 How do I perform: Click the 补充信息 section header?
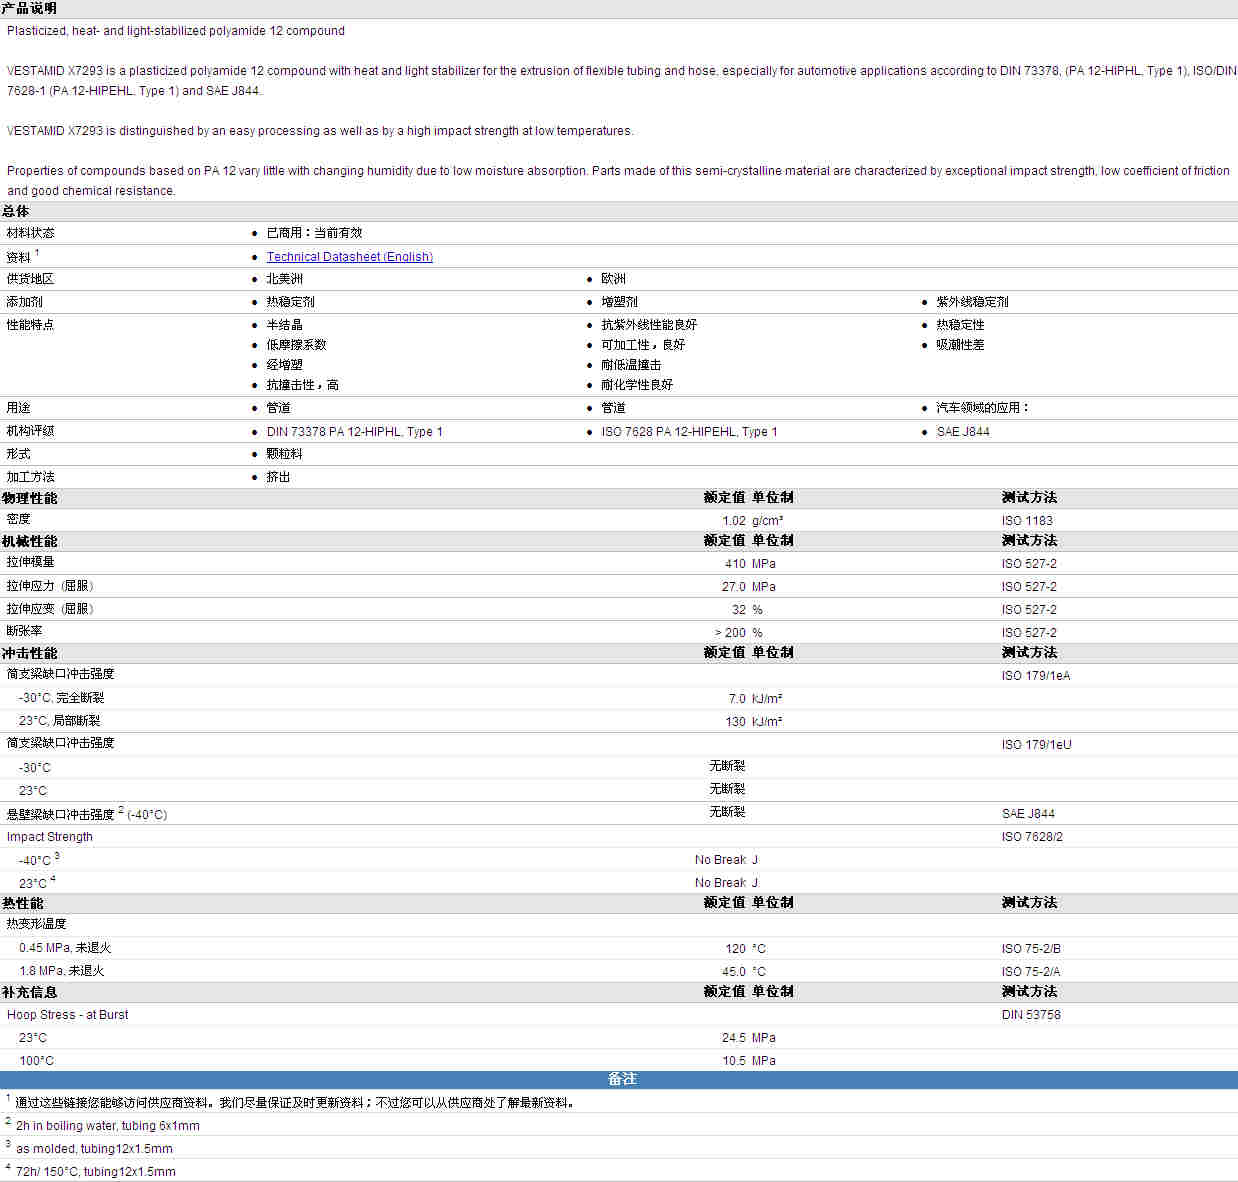pos(29,992)
